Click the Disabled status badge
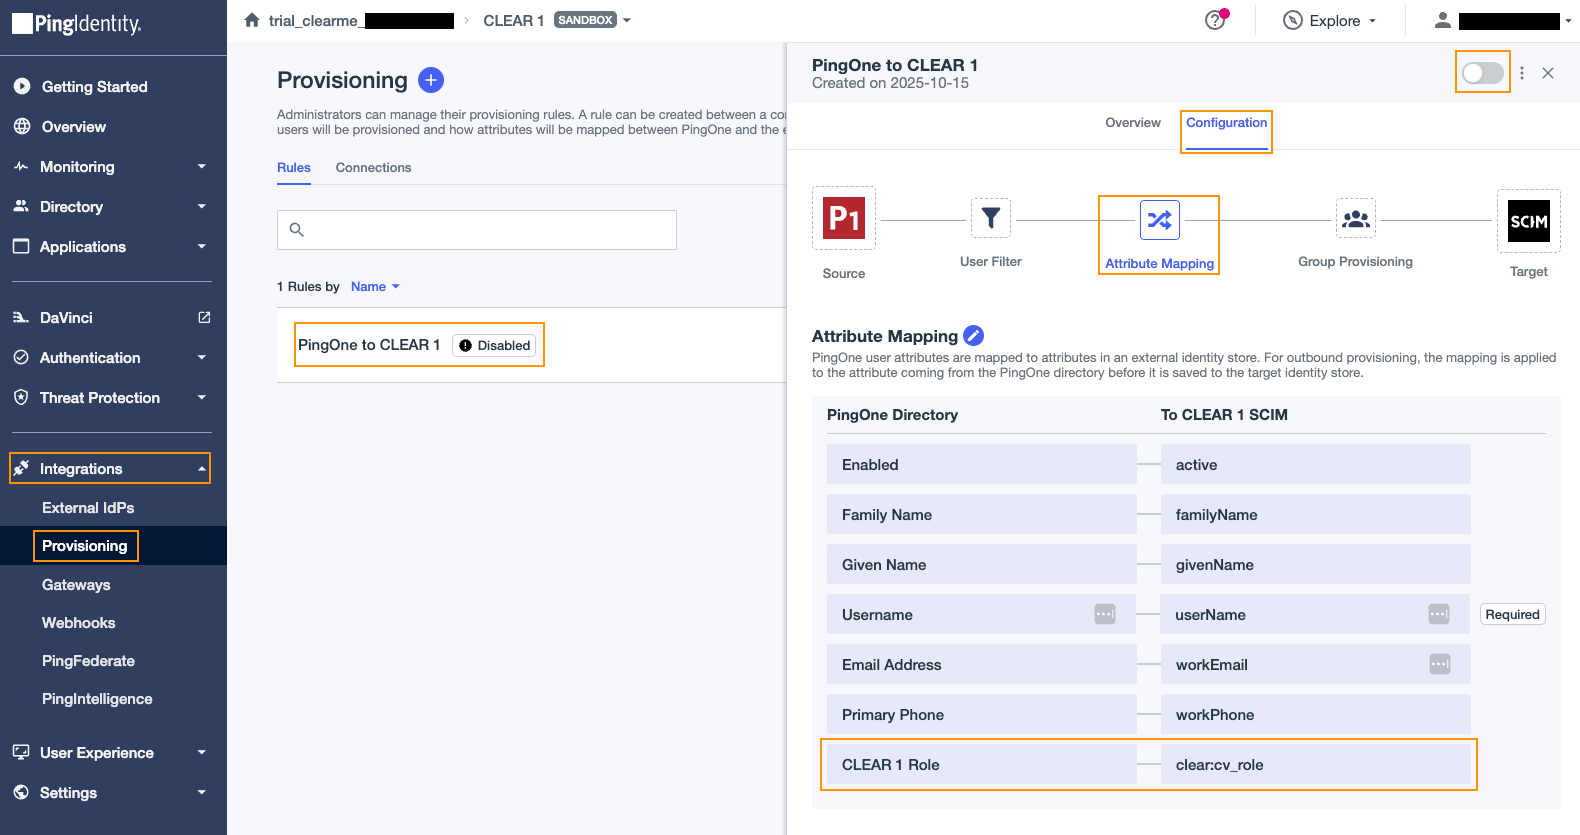1580x835 pixels. tap(495, 346)
